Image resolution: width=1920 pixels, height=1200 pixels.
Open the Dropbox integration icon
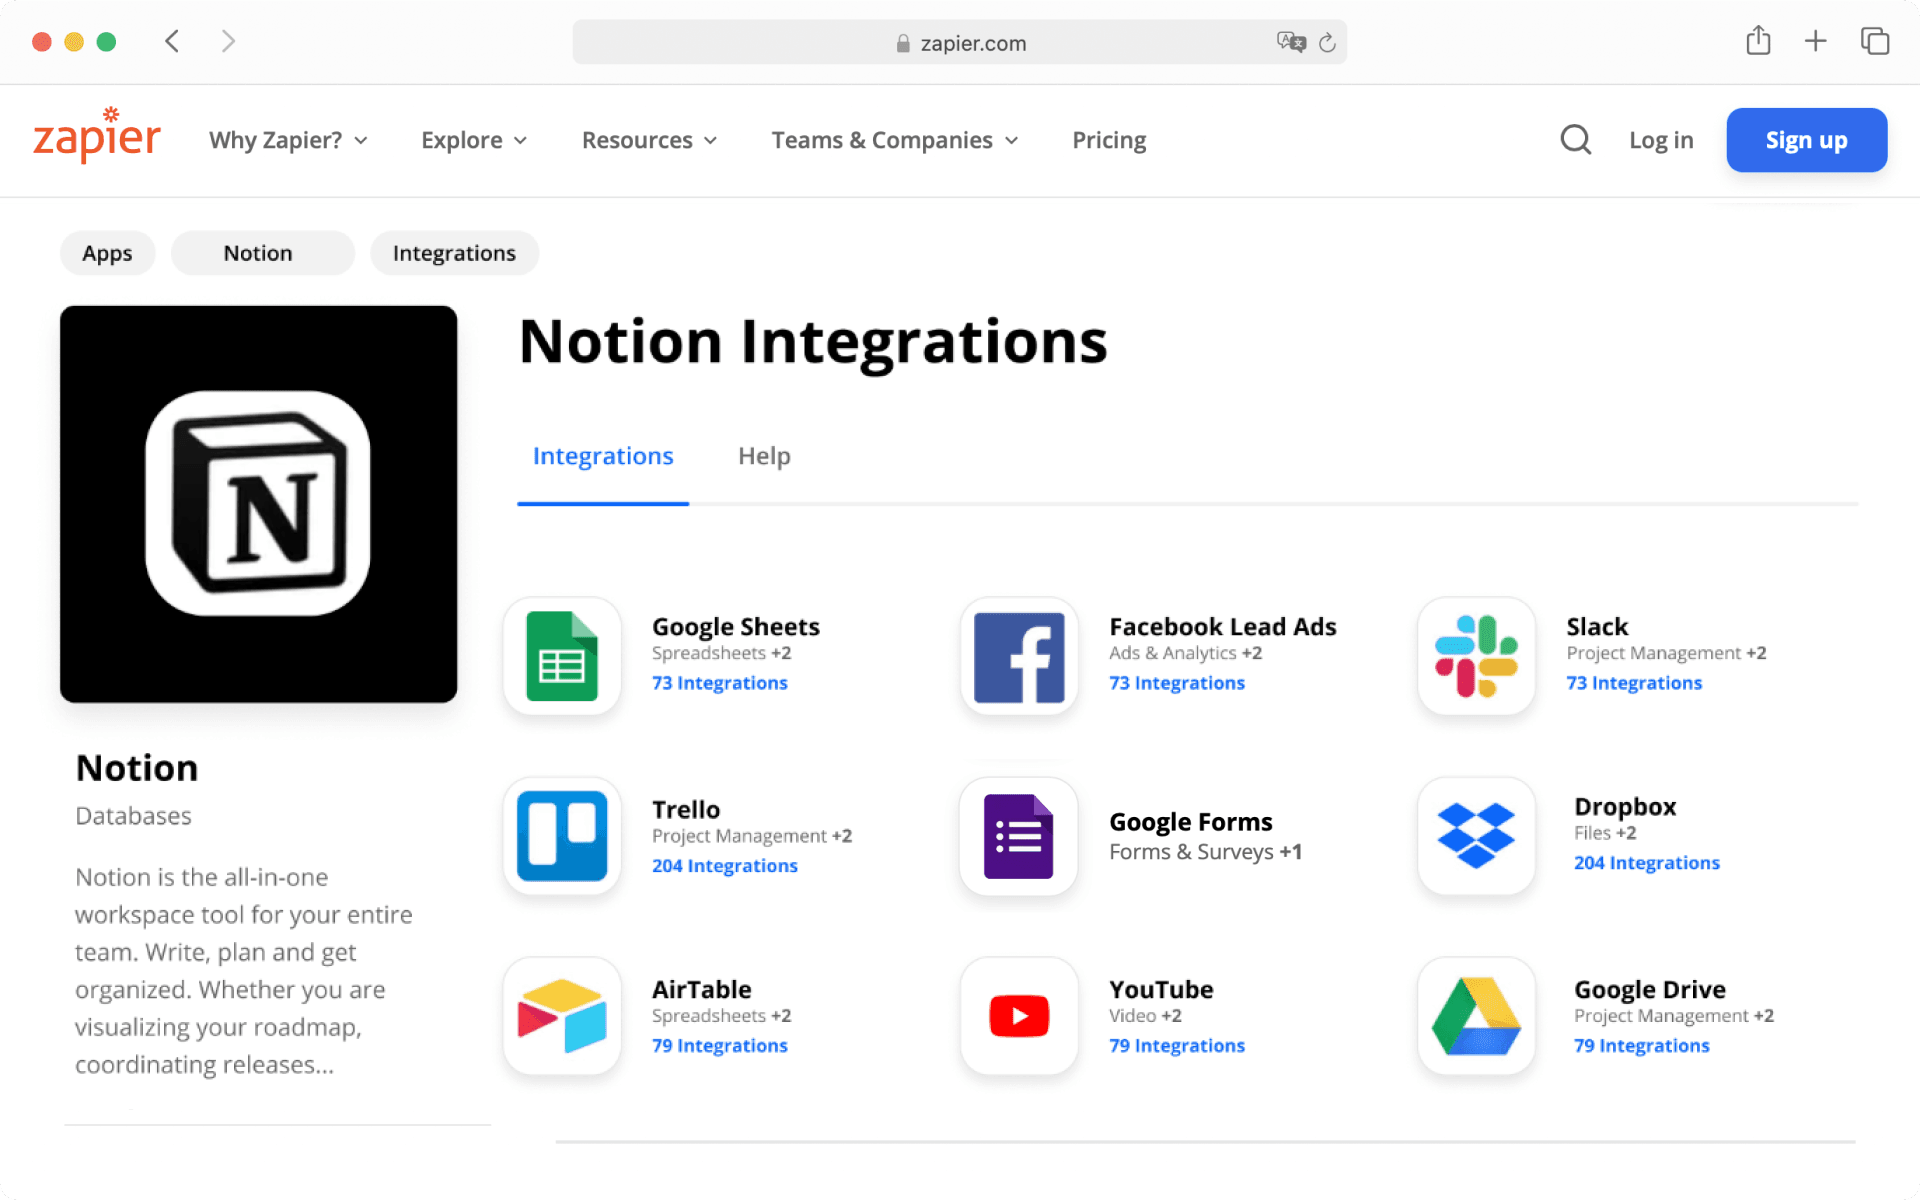1476,836
